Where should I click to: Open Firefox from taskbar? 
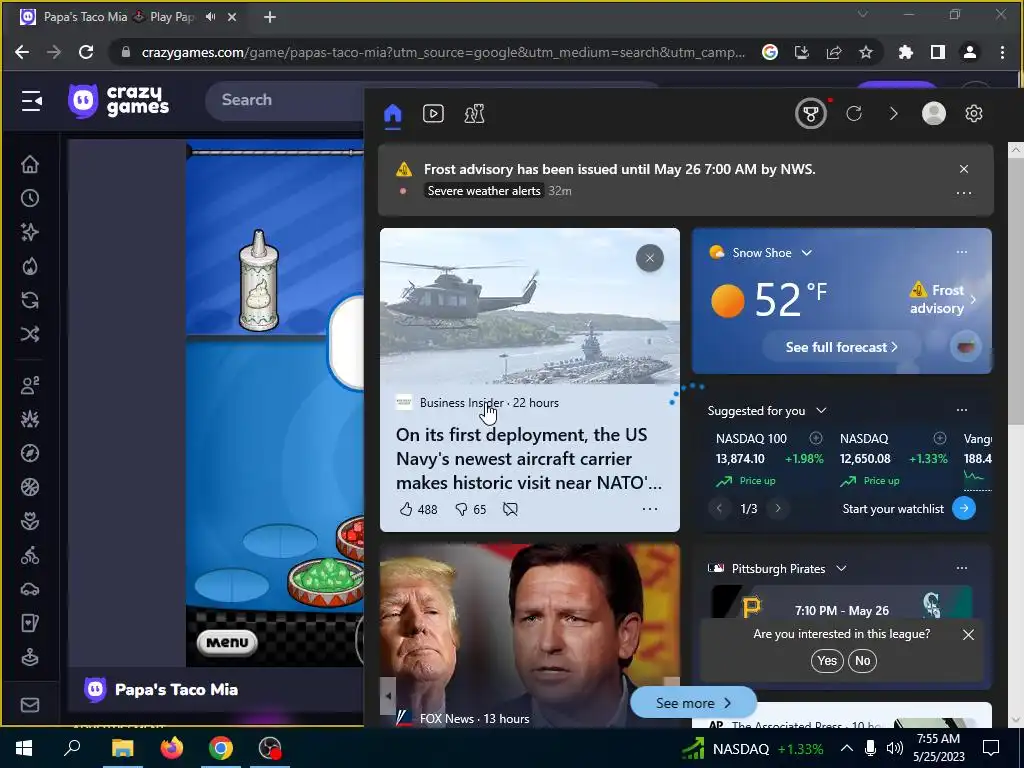pos(172,748)
